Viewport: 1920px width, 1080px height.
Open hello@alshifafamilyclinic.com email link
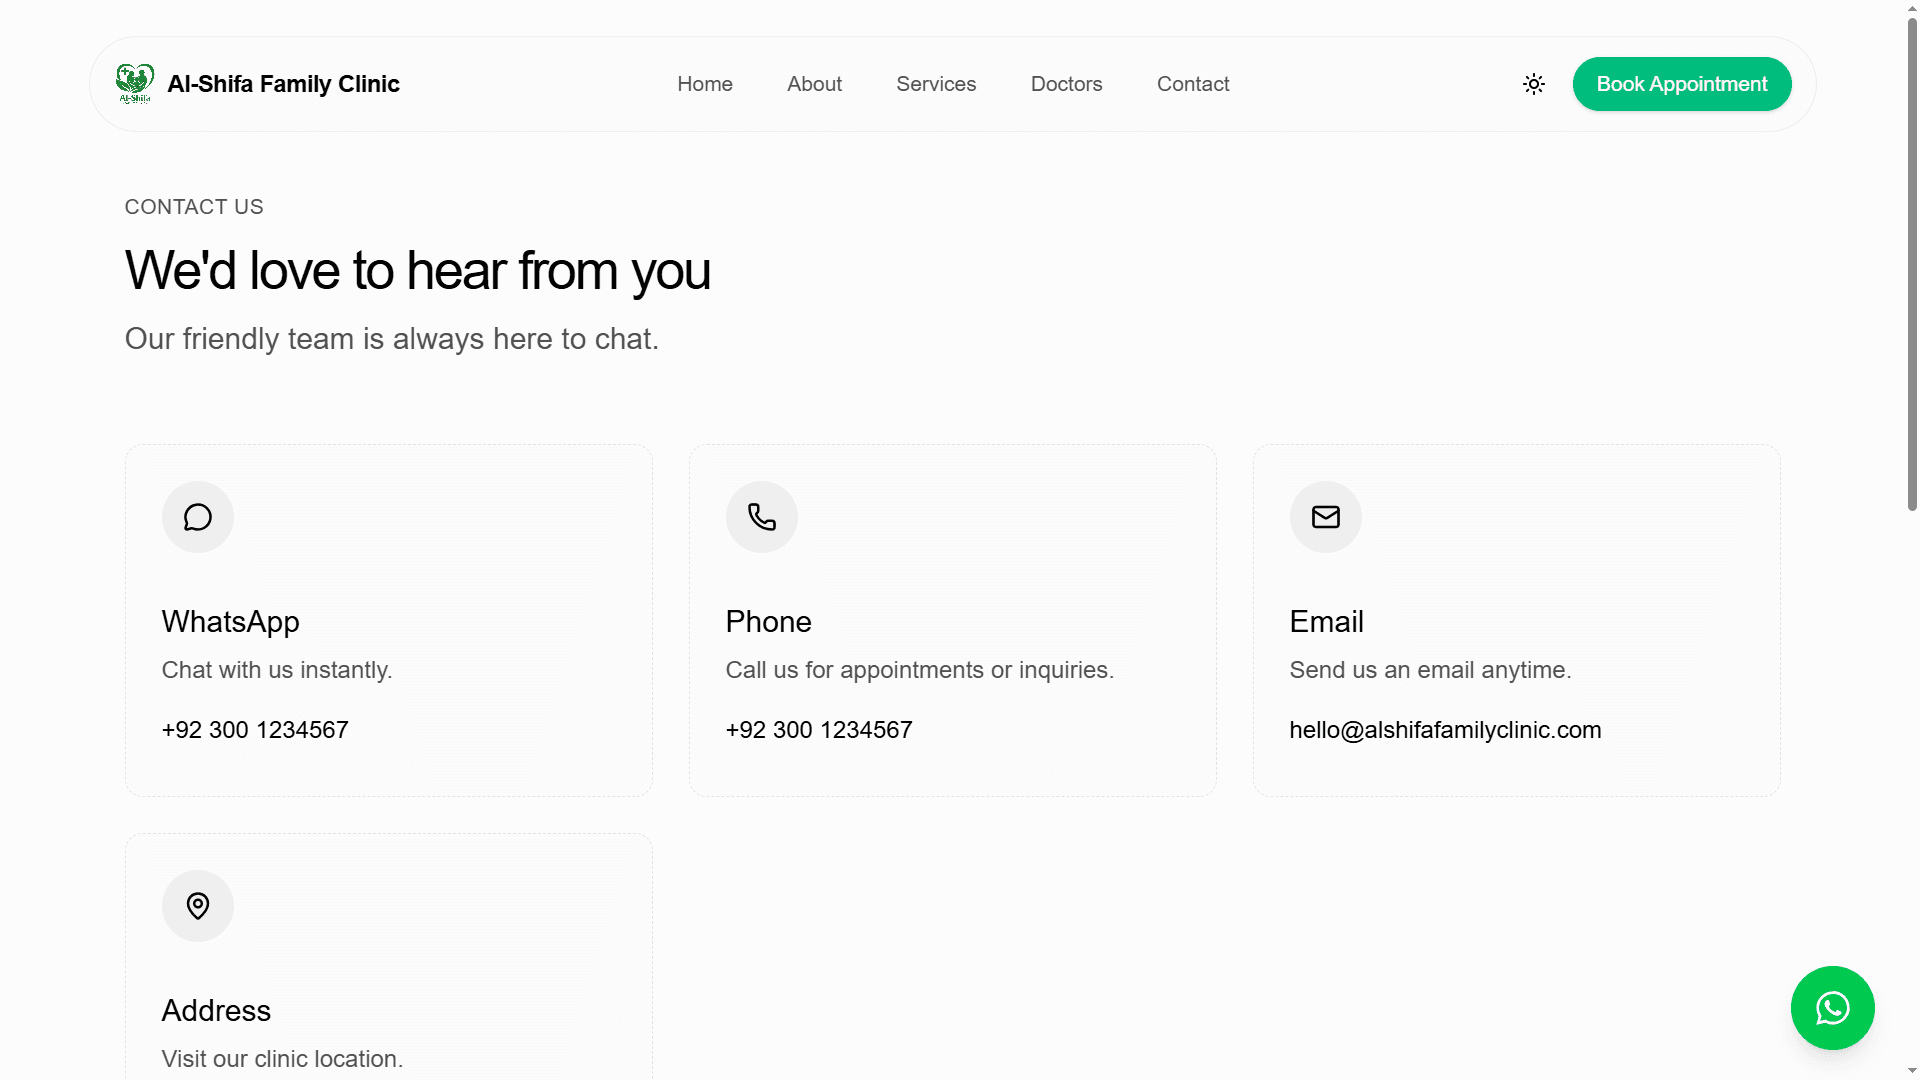(1445, 730)
